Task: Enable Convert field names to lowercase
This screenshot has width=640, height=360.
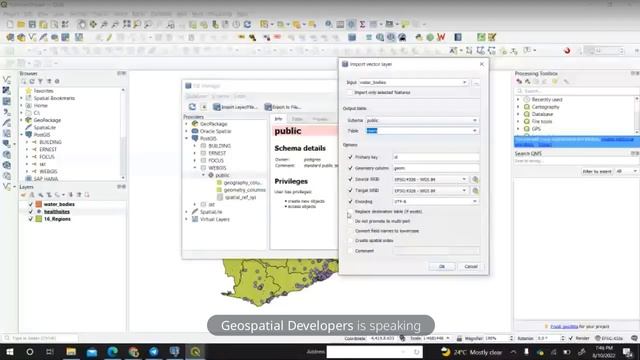Action: 350,231
